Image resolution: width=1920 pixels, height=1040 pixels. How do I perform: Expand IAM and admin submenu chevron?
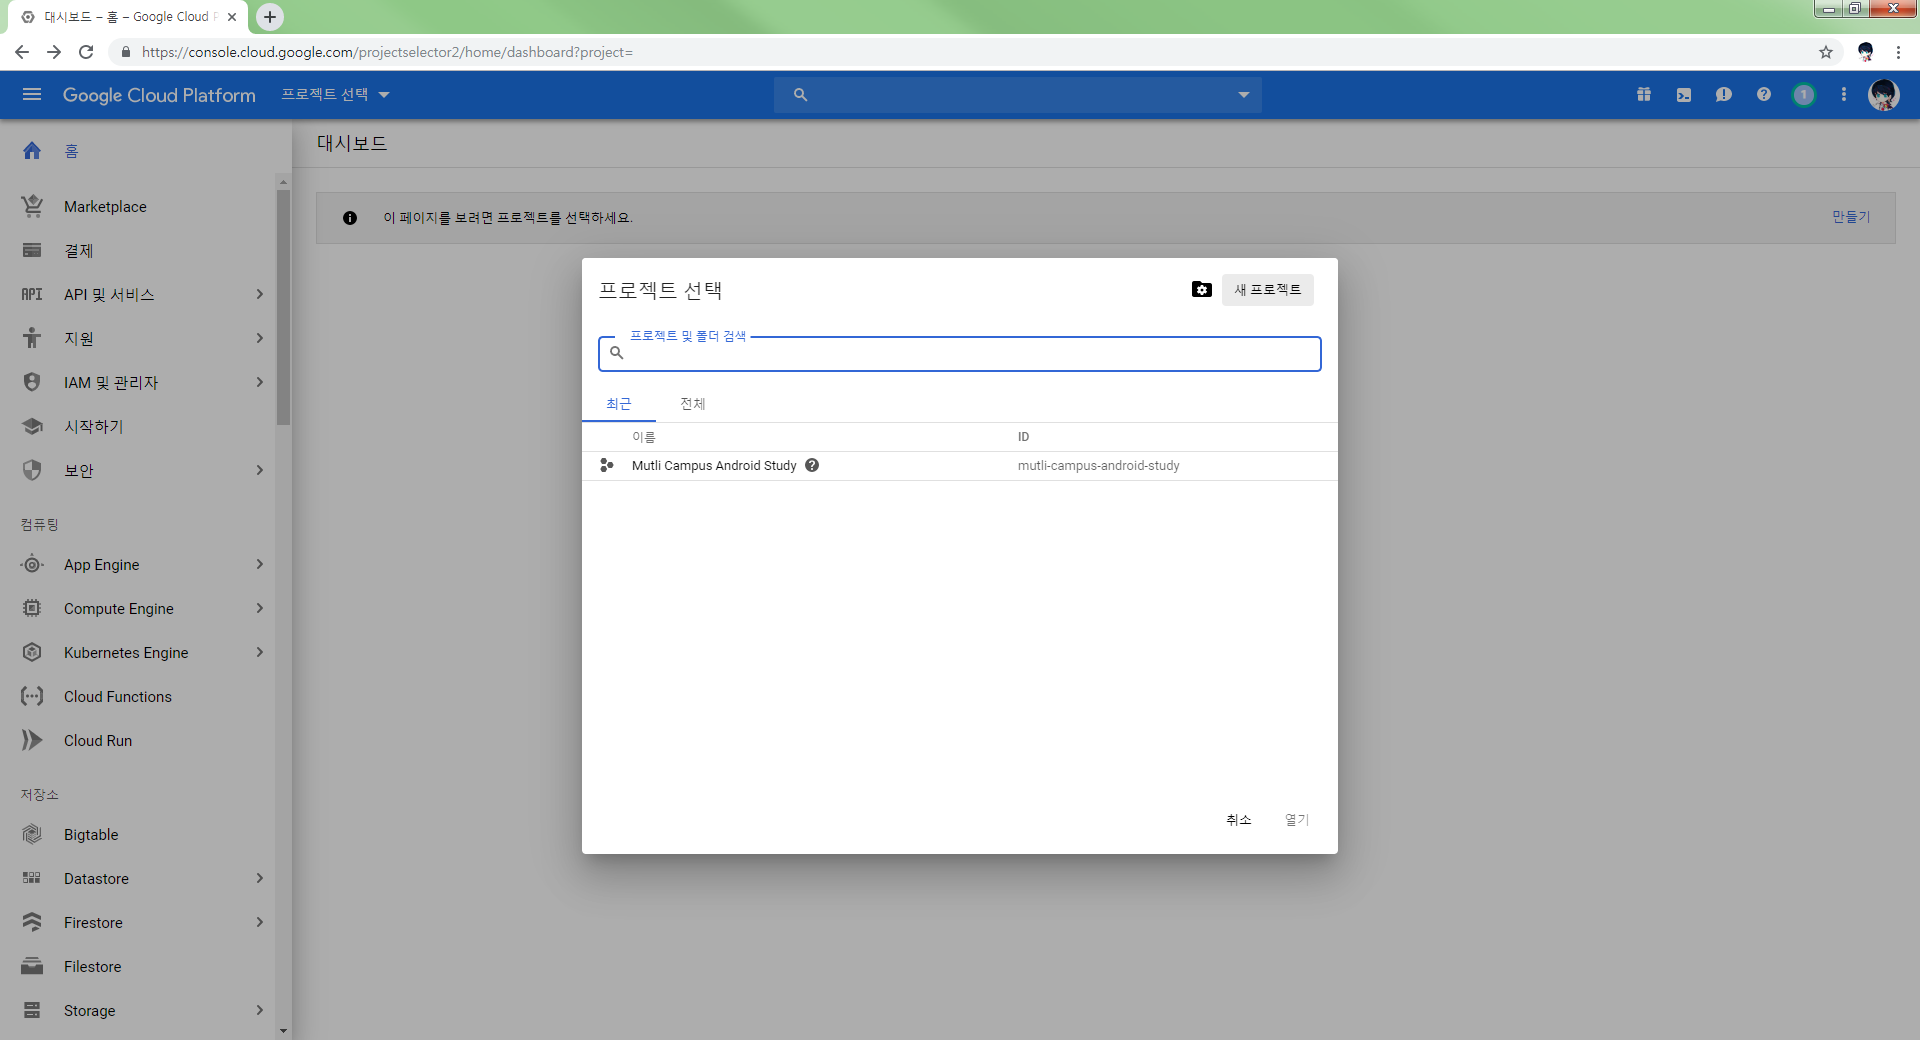pyautogui.click(x=260, y=382)
